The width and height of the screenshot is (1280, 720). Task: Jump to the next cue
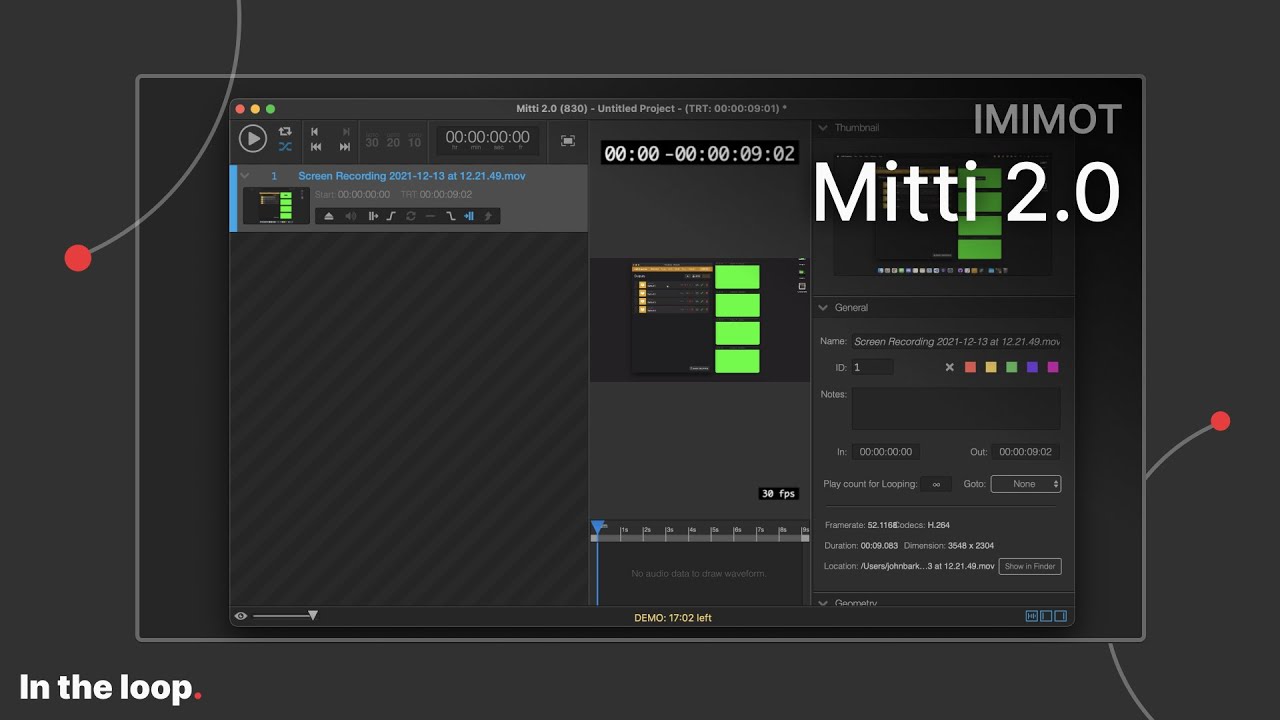pyautogui.click(x=346, y=131)
